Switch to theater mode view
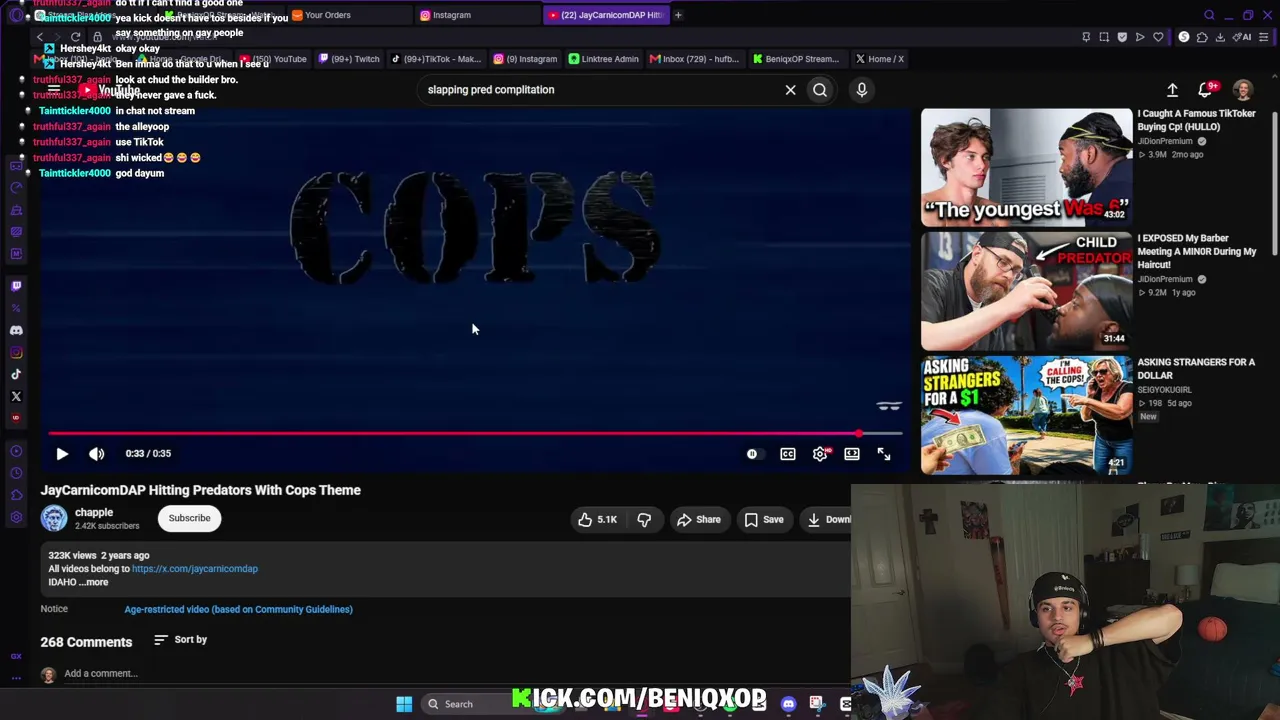Viewport: 1280px width, 720px height. pyautogui.click(x=852, y=454)
